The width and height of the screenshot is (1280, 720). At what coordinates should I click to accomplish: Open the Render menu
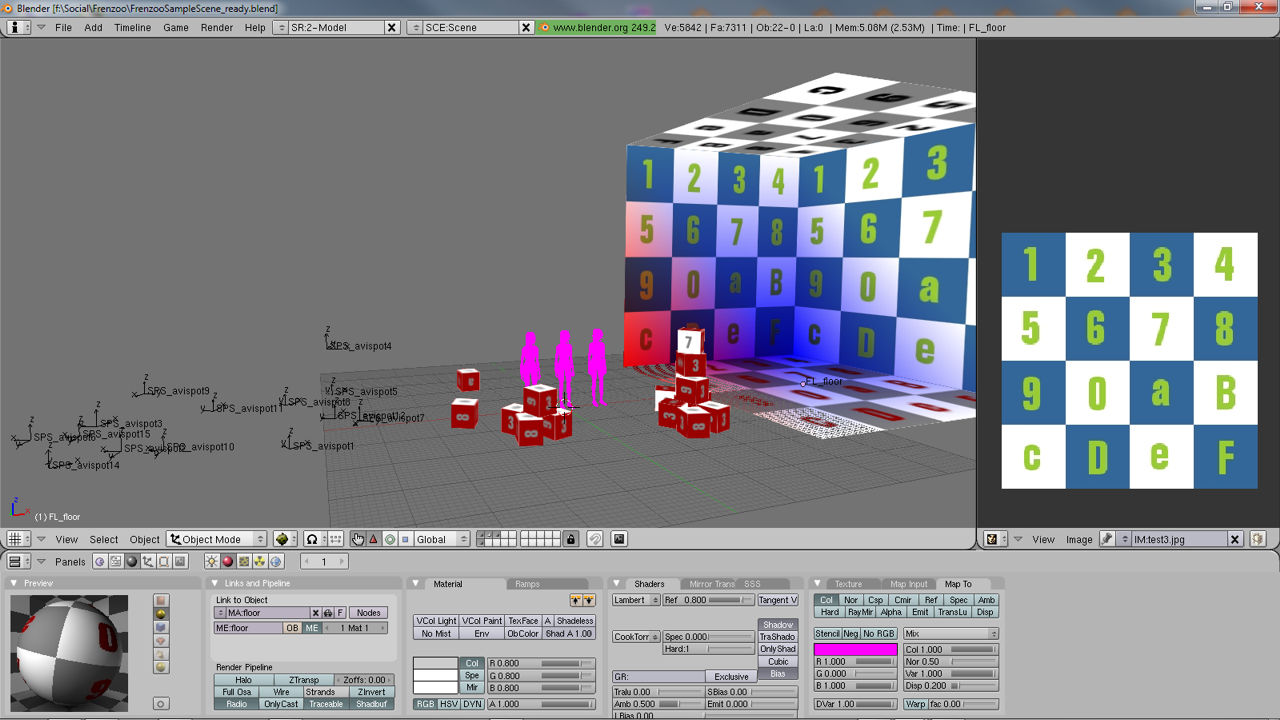(x=217, y=27)
